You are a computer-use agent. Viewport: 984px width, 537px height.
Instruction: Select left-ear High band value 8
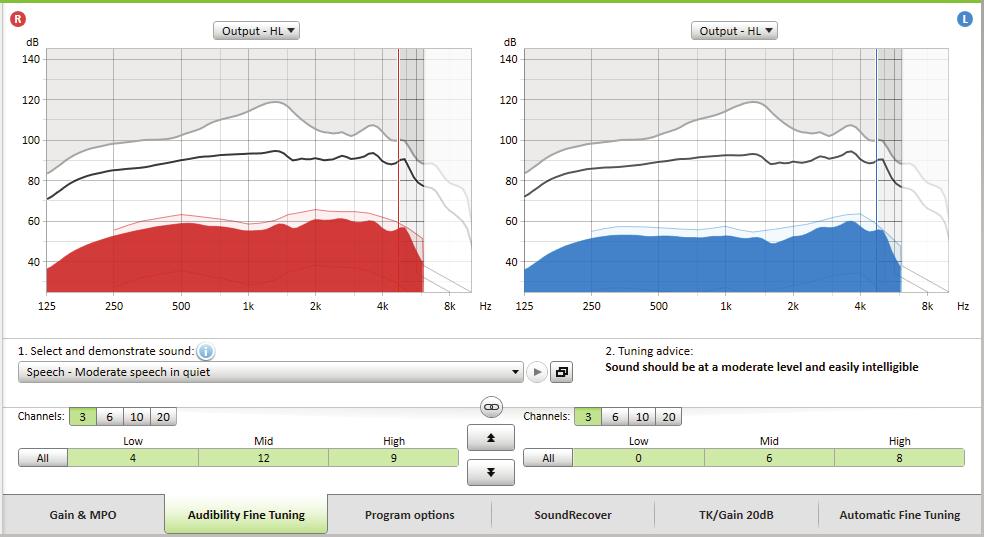pos(899,458)
